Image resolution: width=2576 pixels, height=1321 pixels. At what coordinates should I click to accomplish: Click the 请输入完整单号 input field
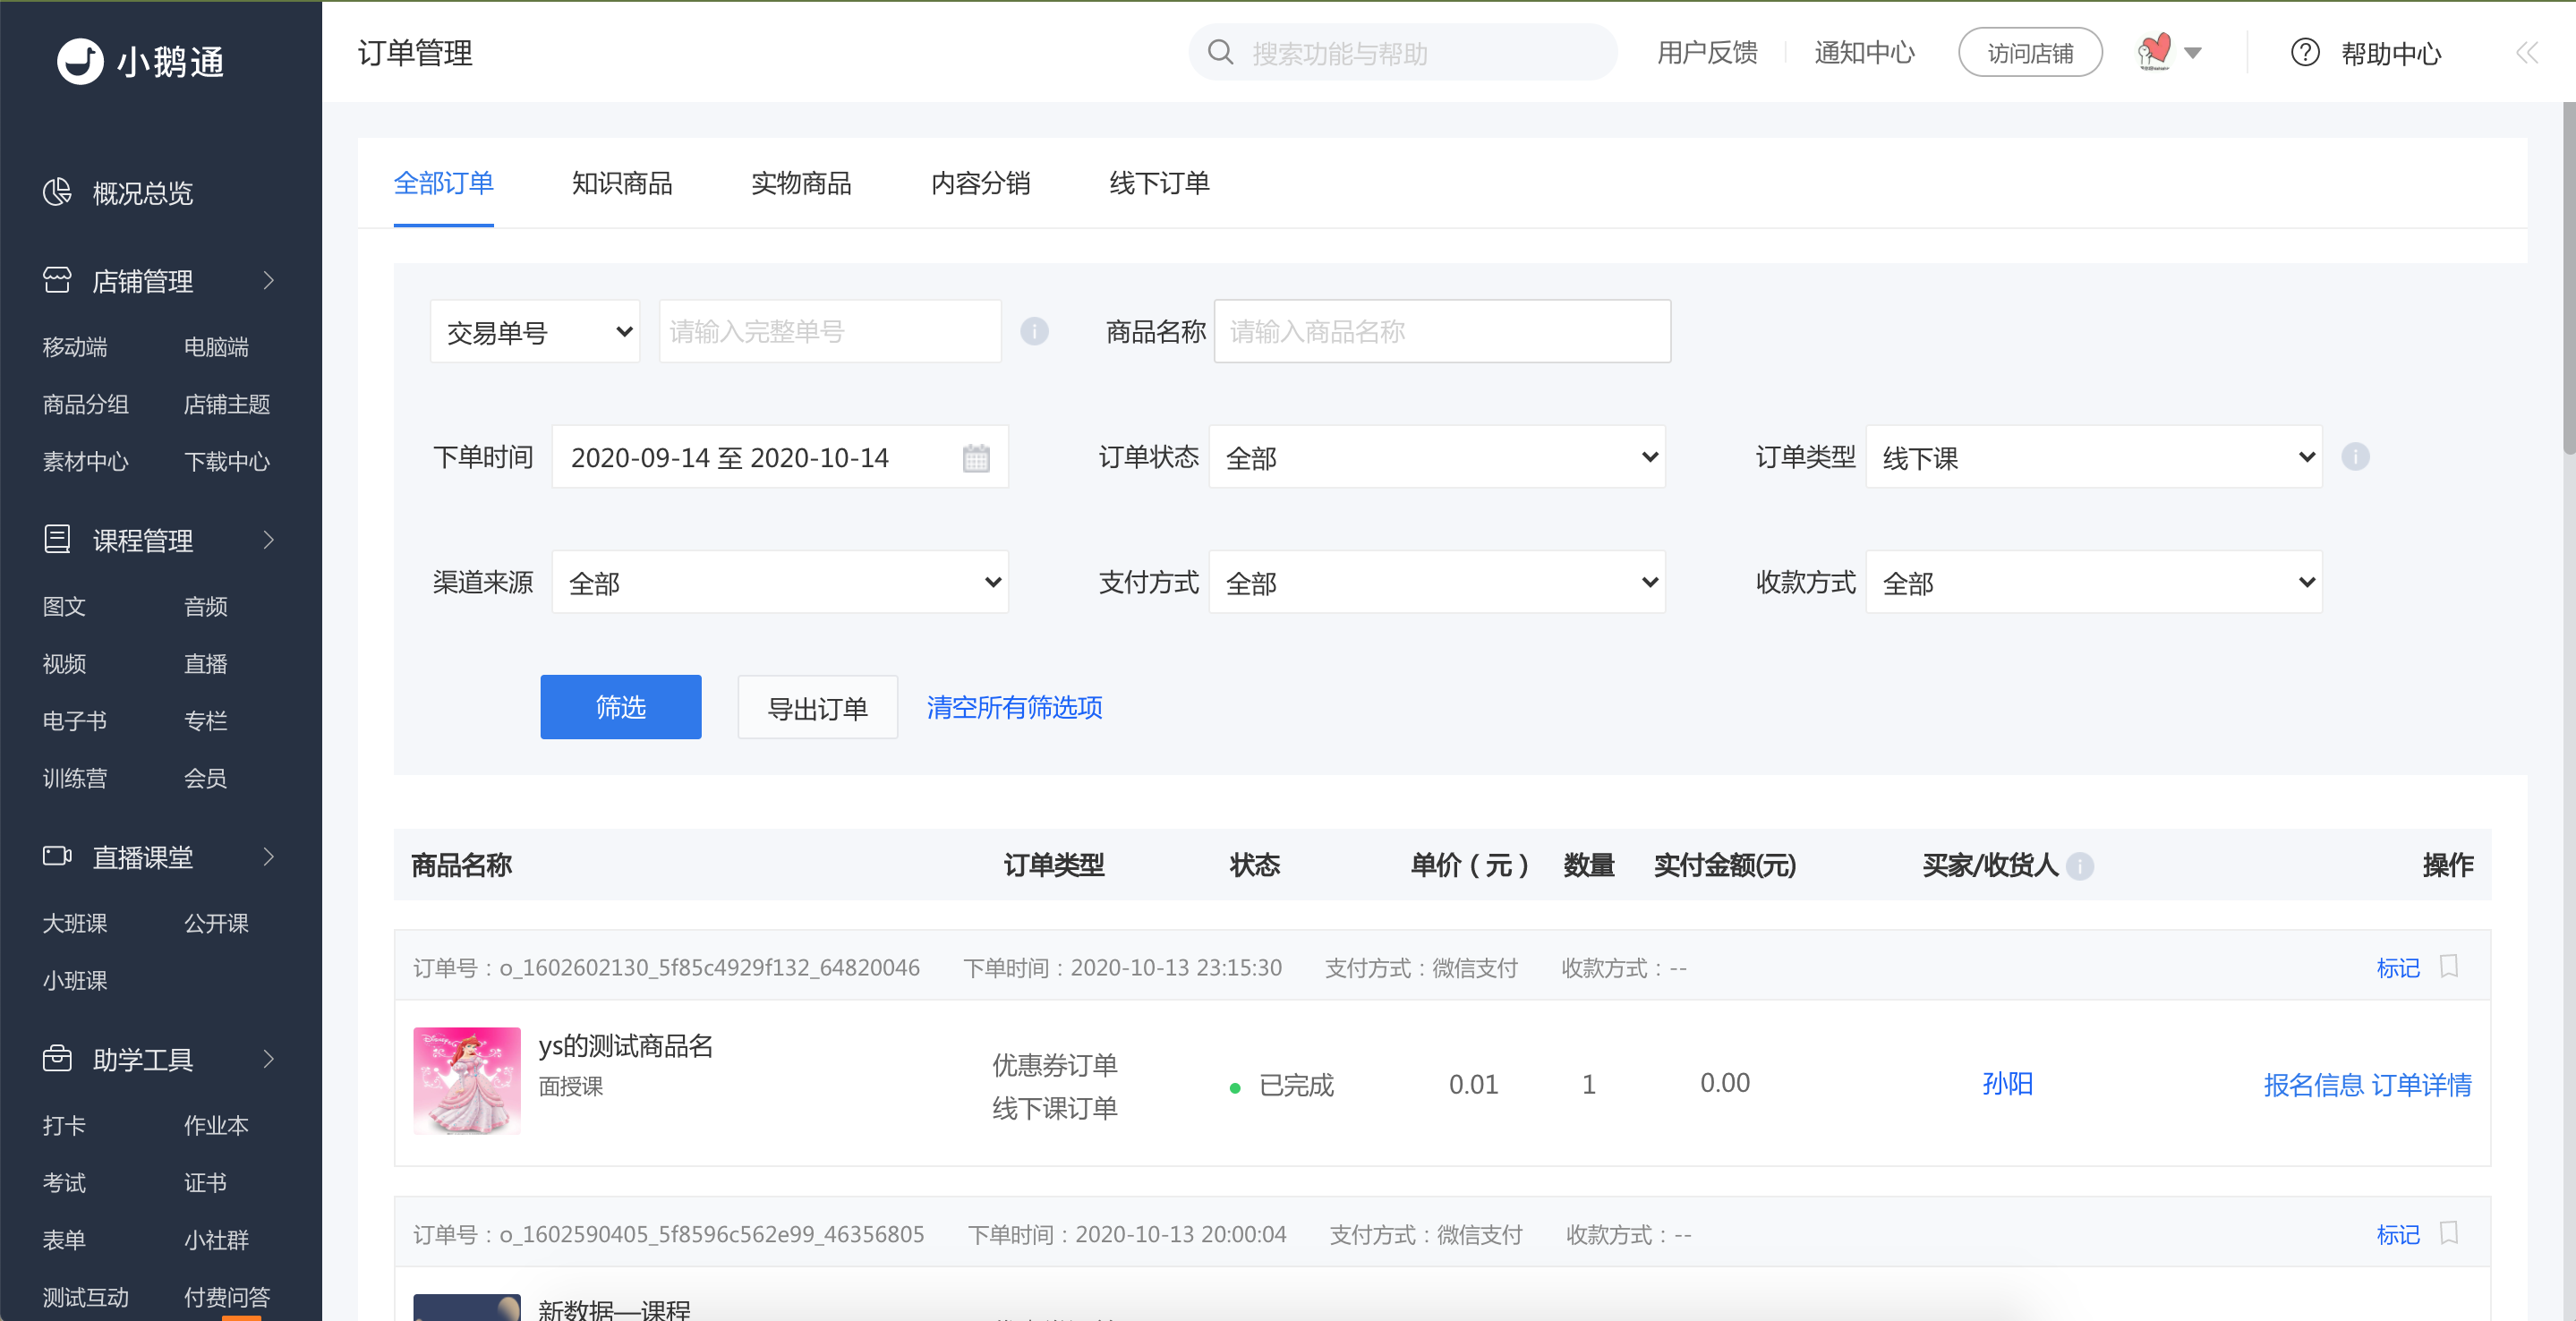(830, 331)
